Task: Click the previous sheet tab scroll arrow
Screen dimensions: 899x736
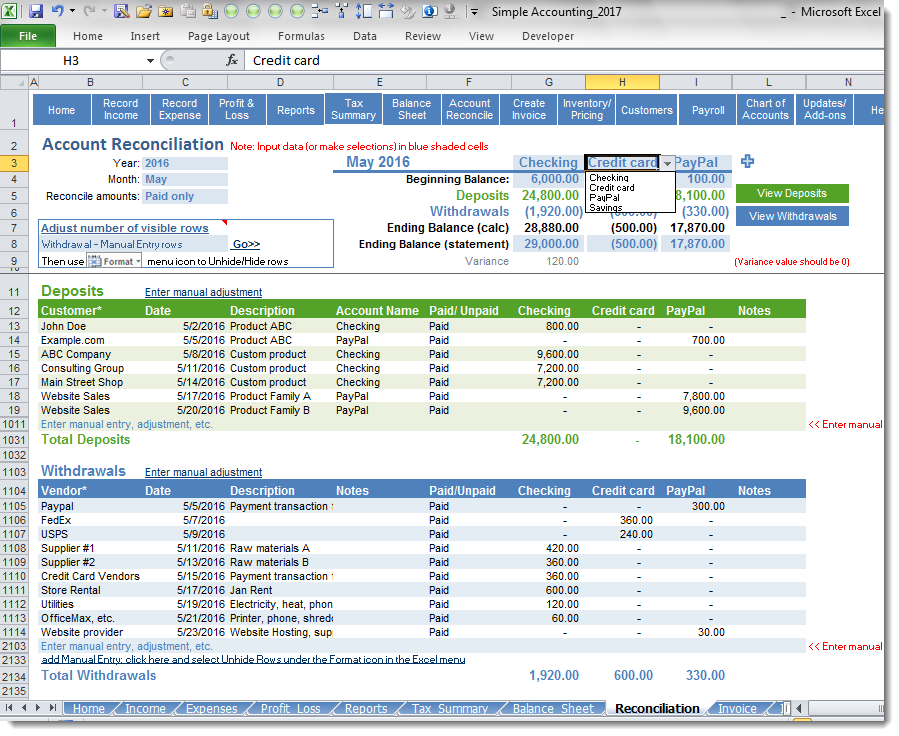Action: tap(24, 708)
